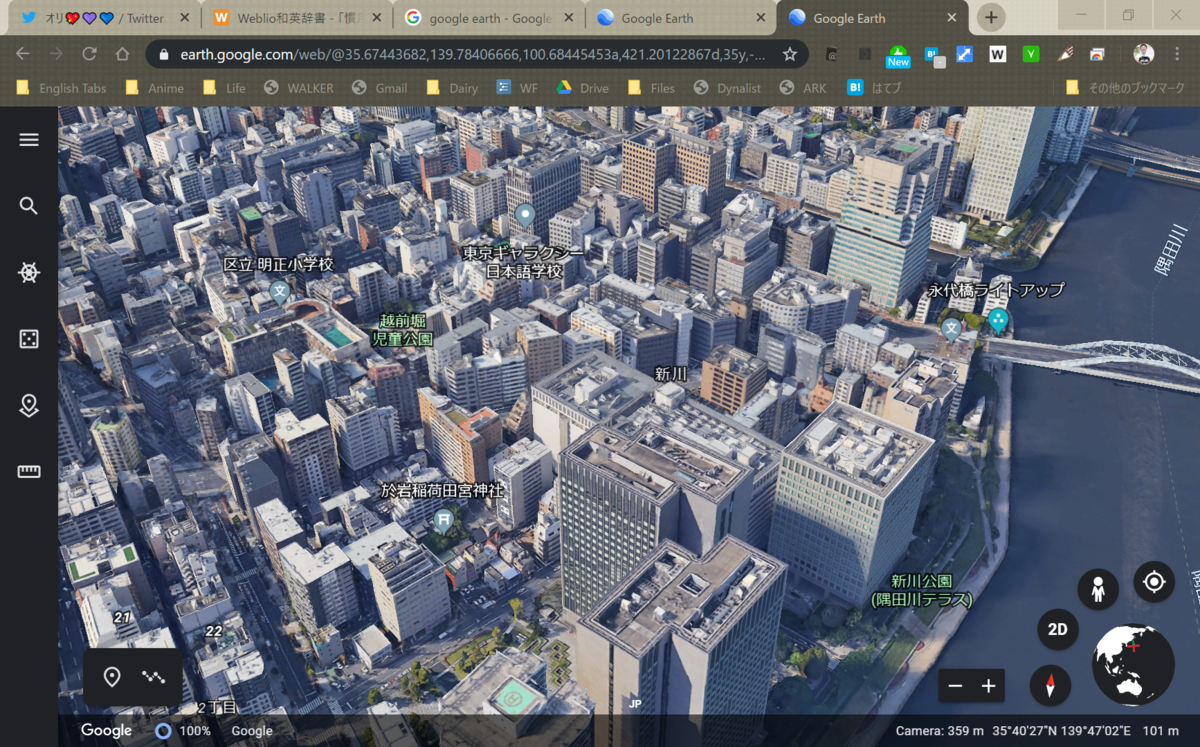This screenshot has width=1200, height=747.
Task: Open the Gmail bookmark
Action: pos(379,88)
